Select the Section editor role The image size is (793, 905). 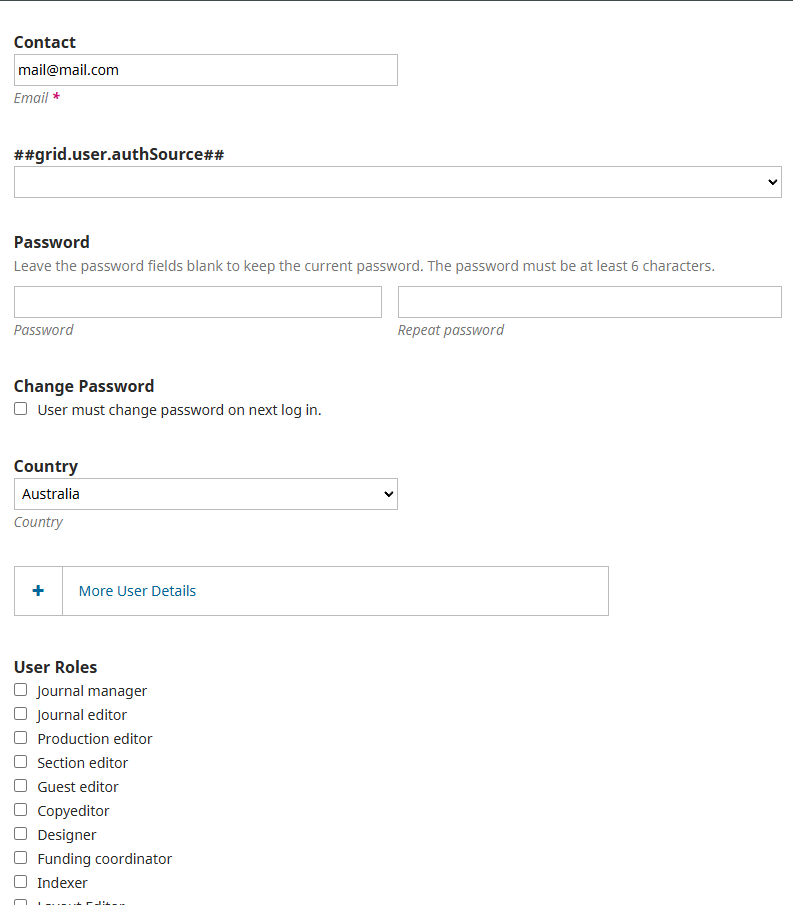[x=21, y=762]
